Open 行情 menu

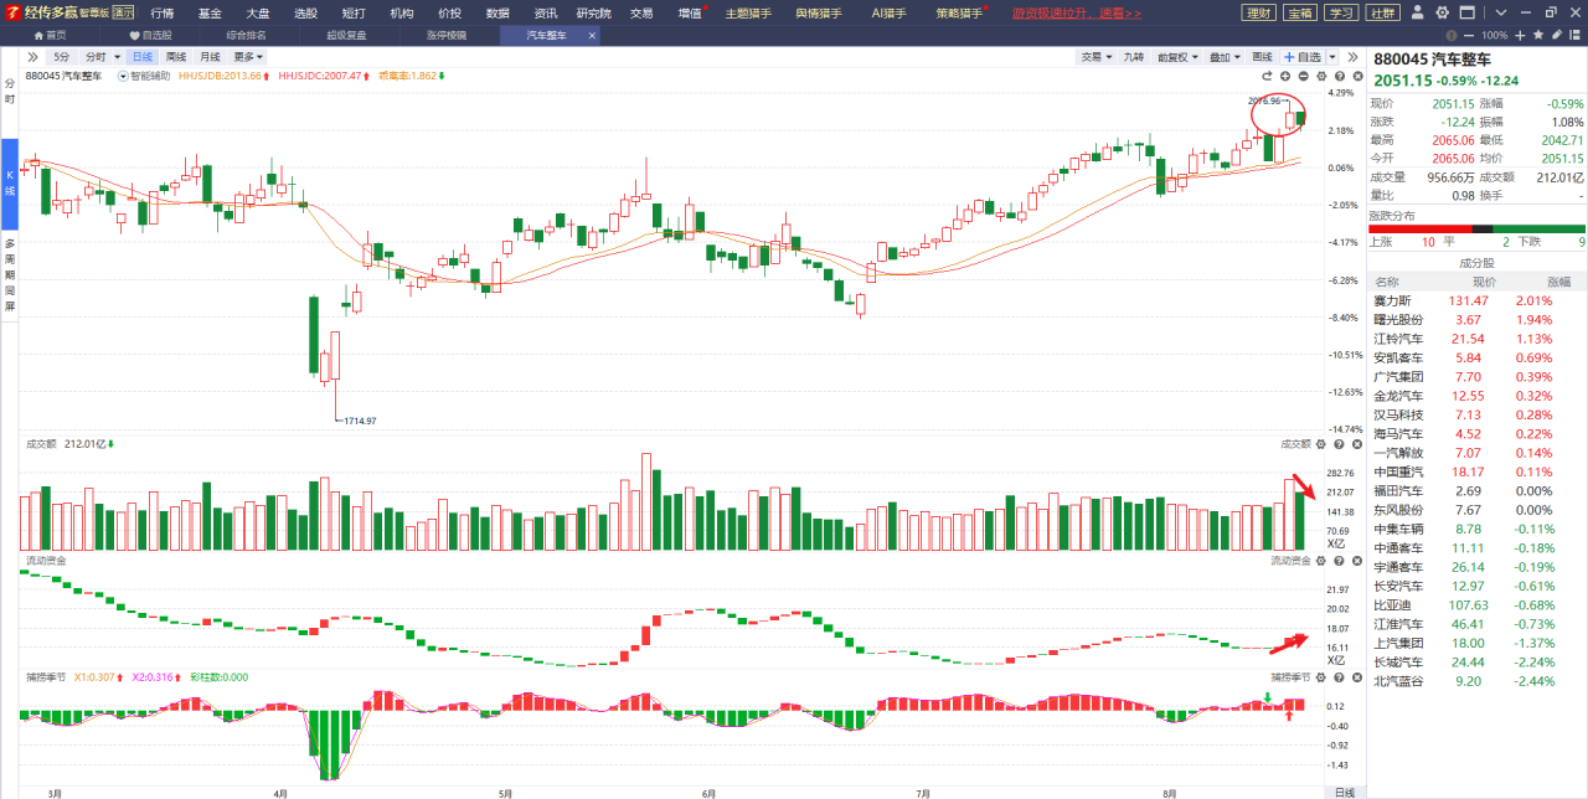[162, 13]
